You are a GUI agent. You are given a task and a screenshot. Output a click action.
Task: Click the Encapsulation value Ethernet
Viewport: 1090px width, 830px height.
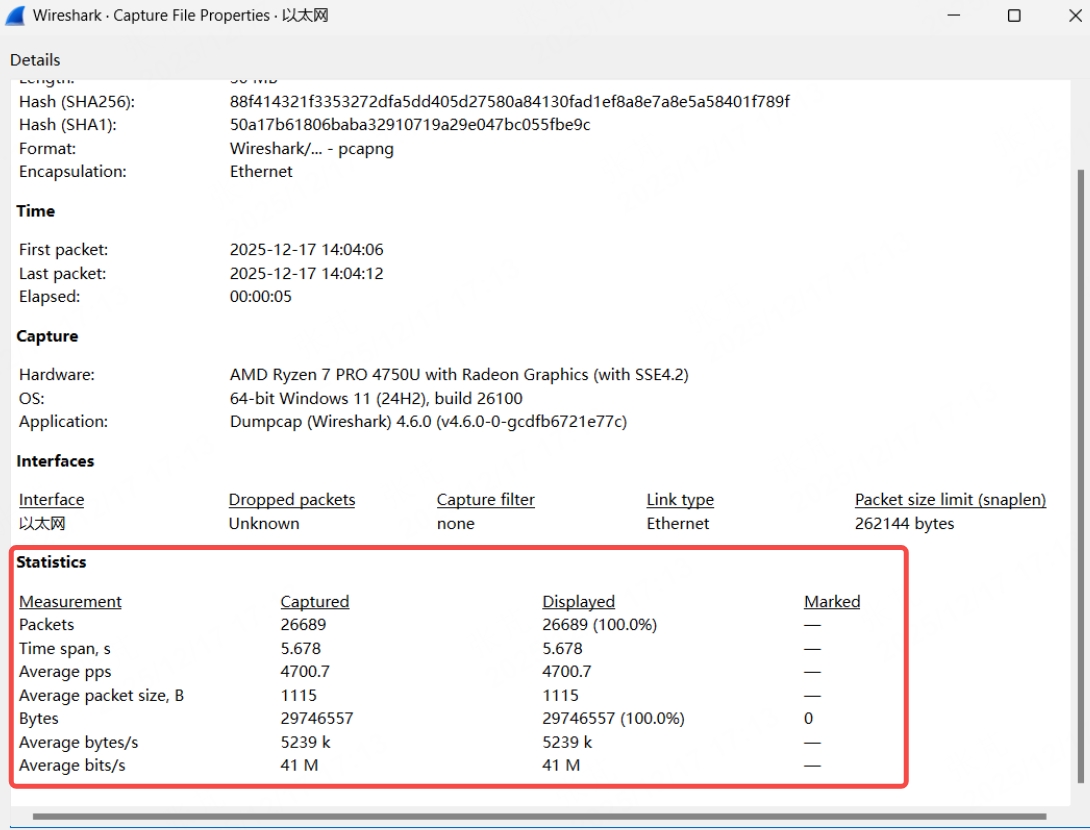[x=261, y=171]
